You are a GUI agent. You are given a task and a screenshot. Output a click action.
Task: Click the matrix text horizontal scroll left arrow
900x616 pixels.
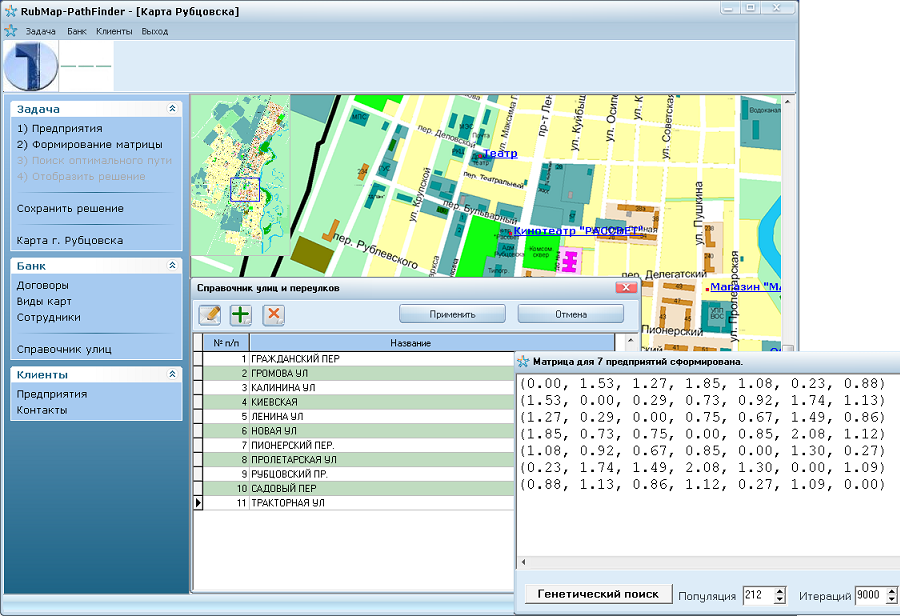(523, 562)
